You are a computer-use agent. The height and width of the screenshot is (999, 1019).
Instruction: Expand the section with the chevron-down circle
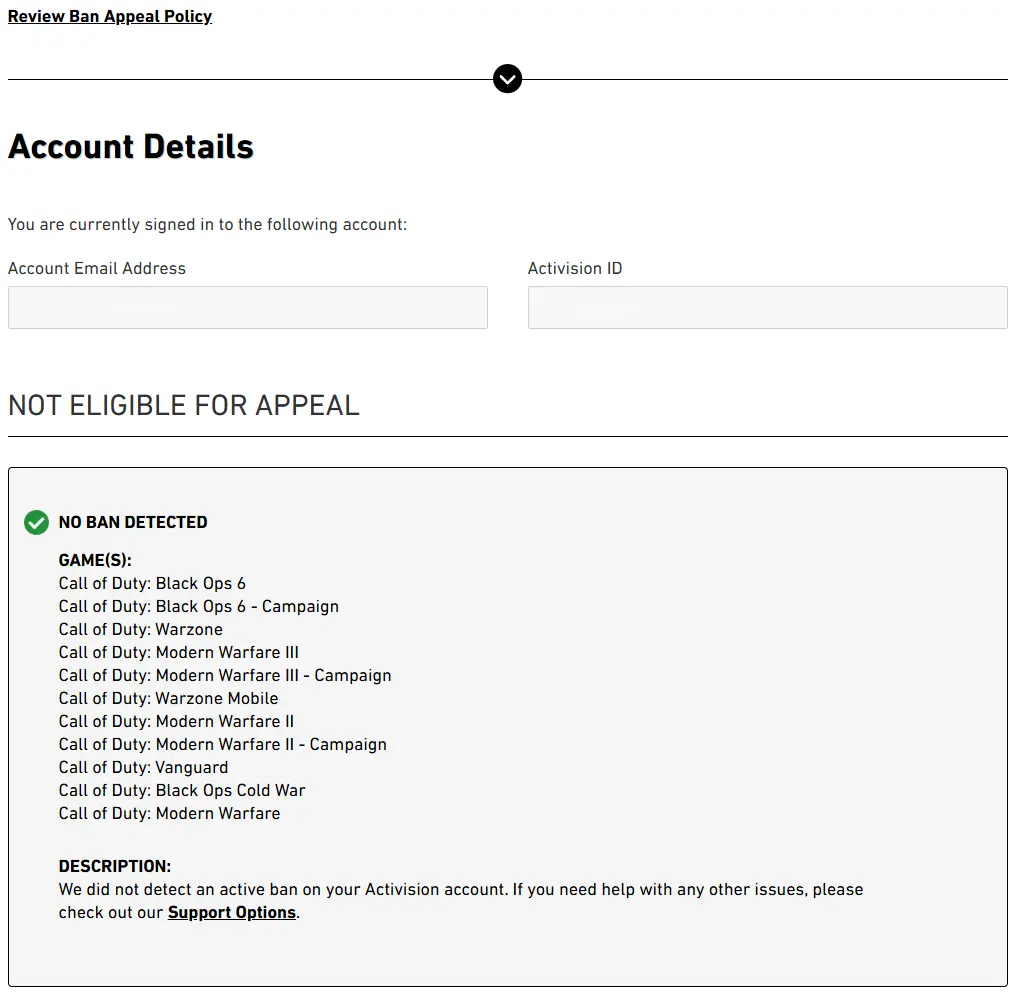[508, 79]
